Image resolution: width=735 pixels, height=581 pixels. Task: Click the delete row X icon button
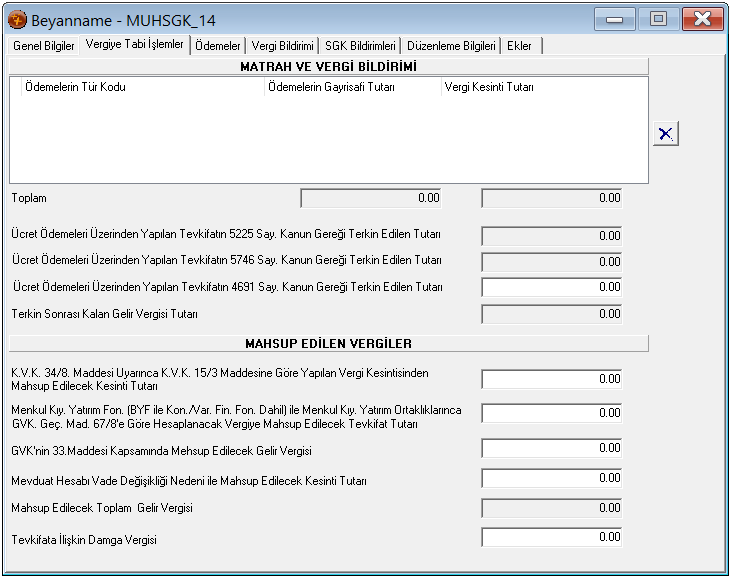666,134
